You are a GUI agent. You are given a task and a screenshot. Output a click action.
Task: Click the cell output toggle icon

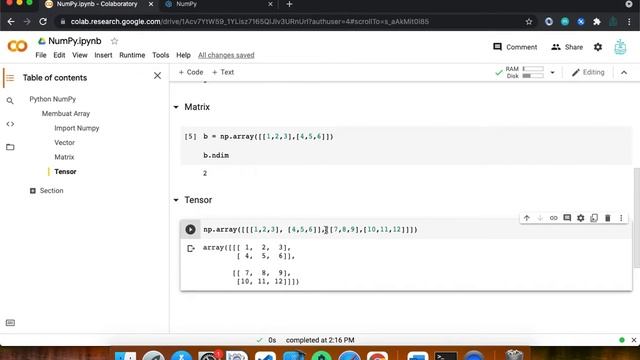191,248
